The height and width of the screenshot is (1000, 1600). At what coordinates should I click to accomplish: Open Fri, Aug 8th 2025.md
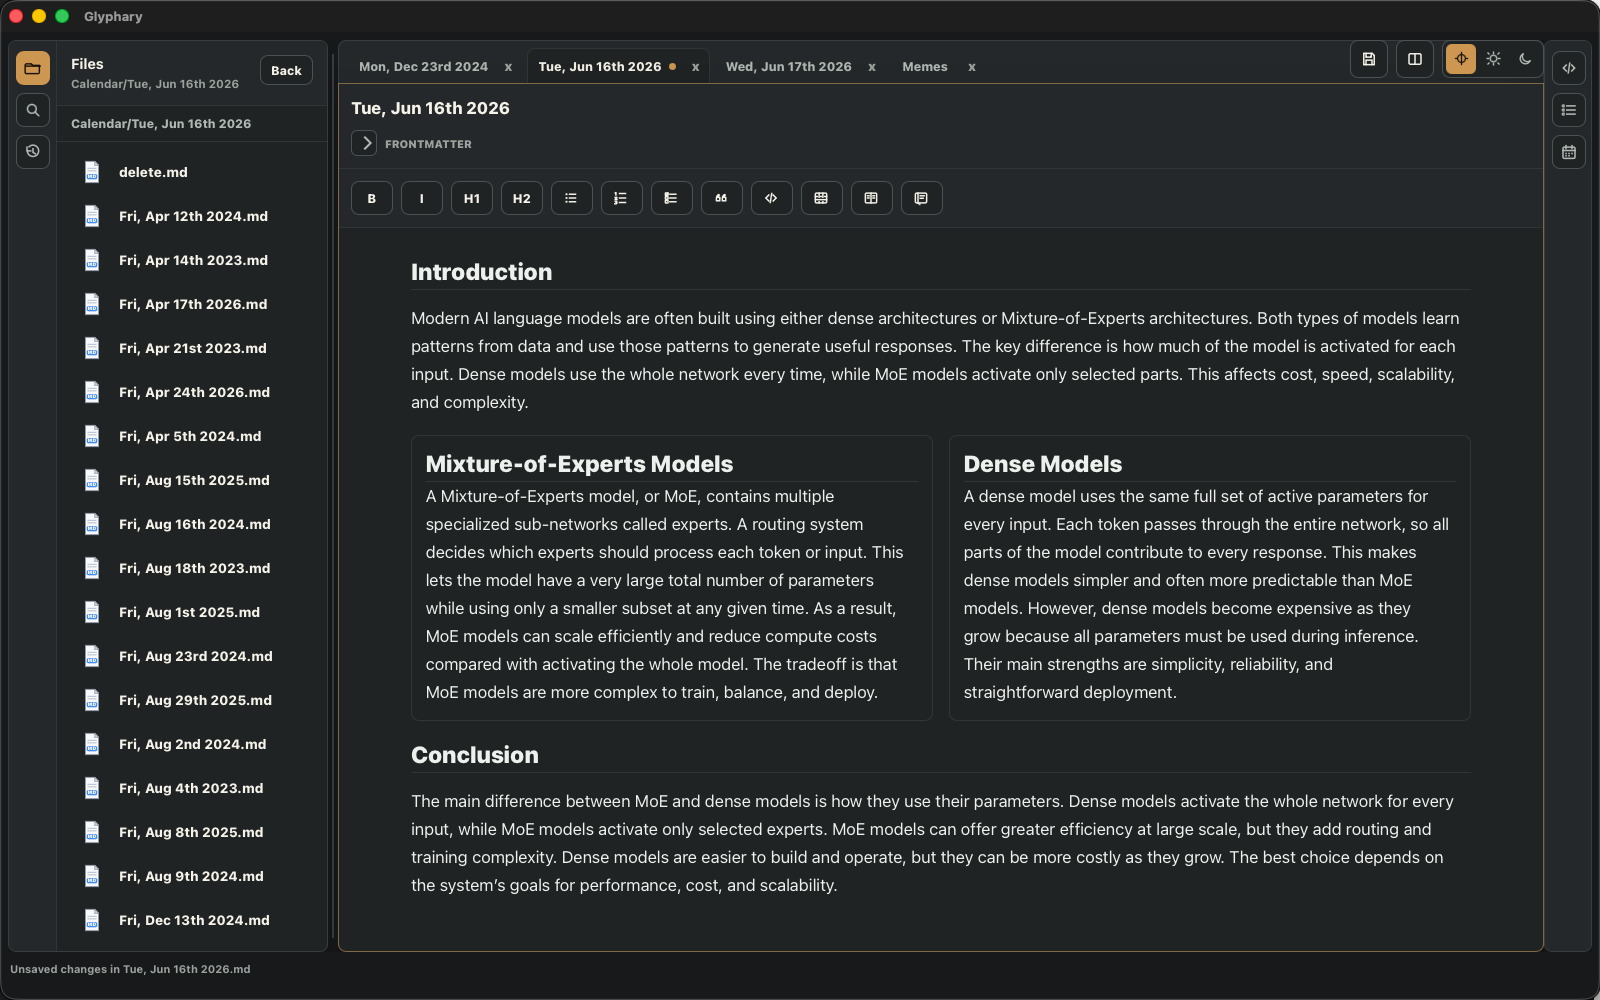click(x=192, y=832)
